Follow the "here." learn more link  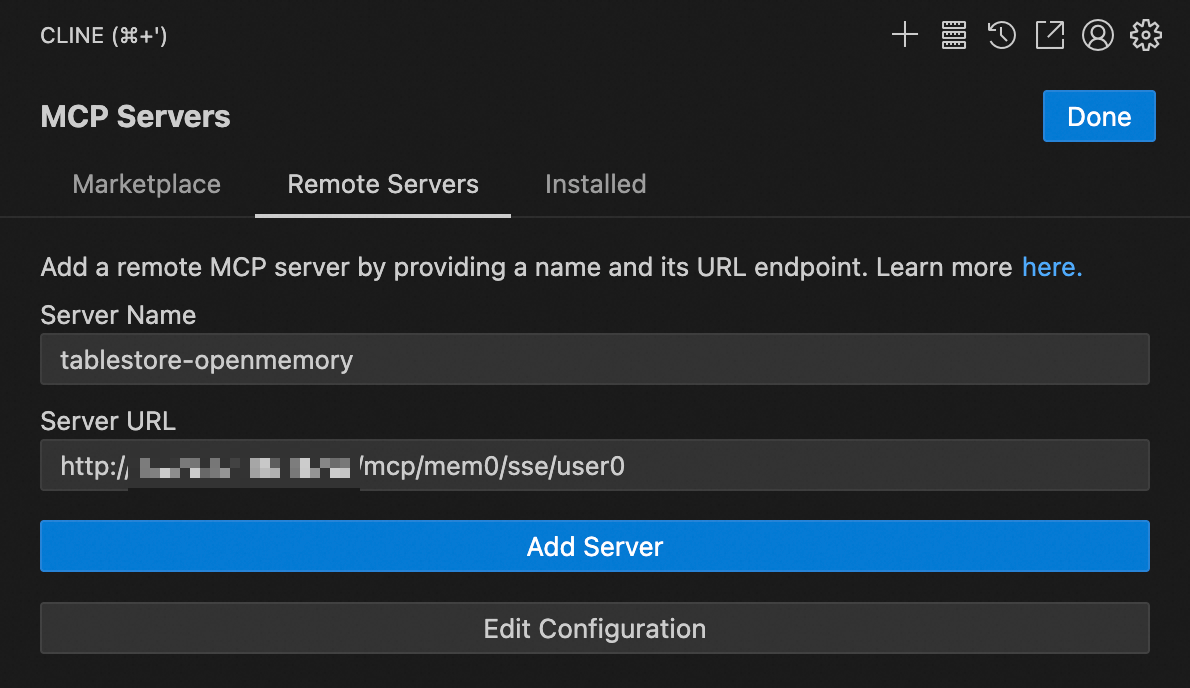click(x=1052, y=267)
